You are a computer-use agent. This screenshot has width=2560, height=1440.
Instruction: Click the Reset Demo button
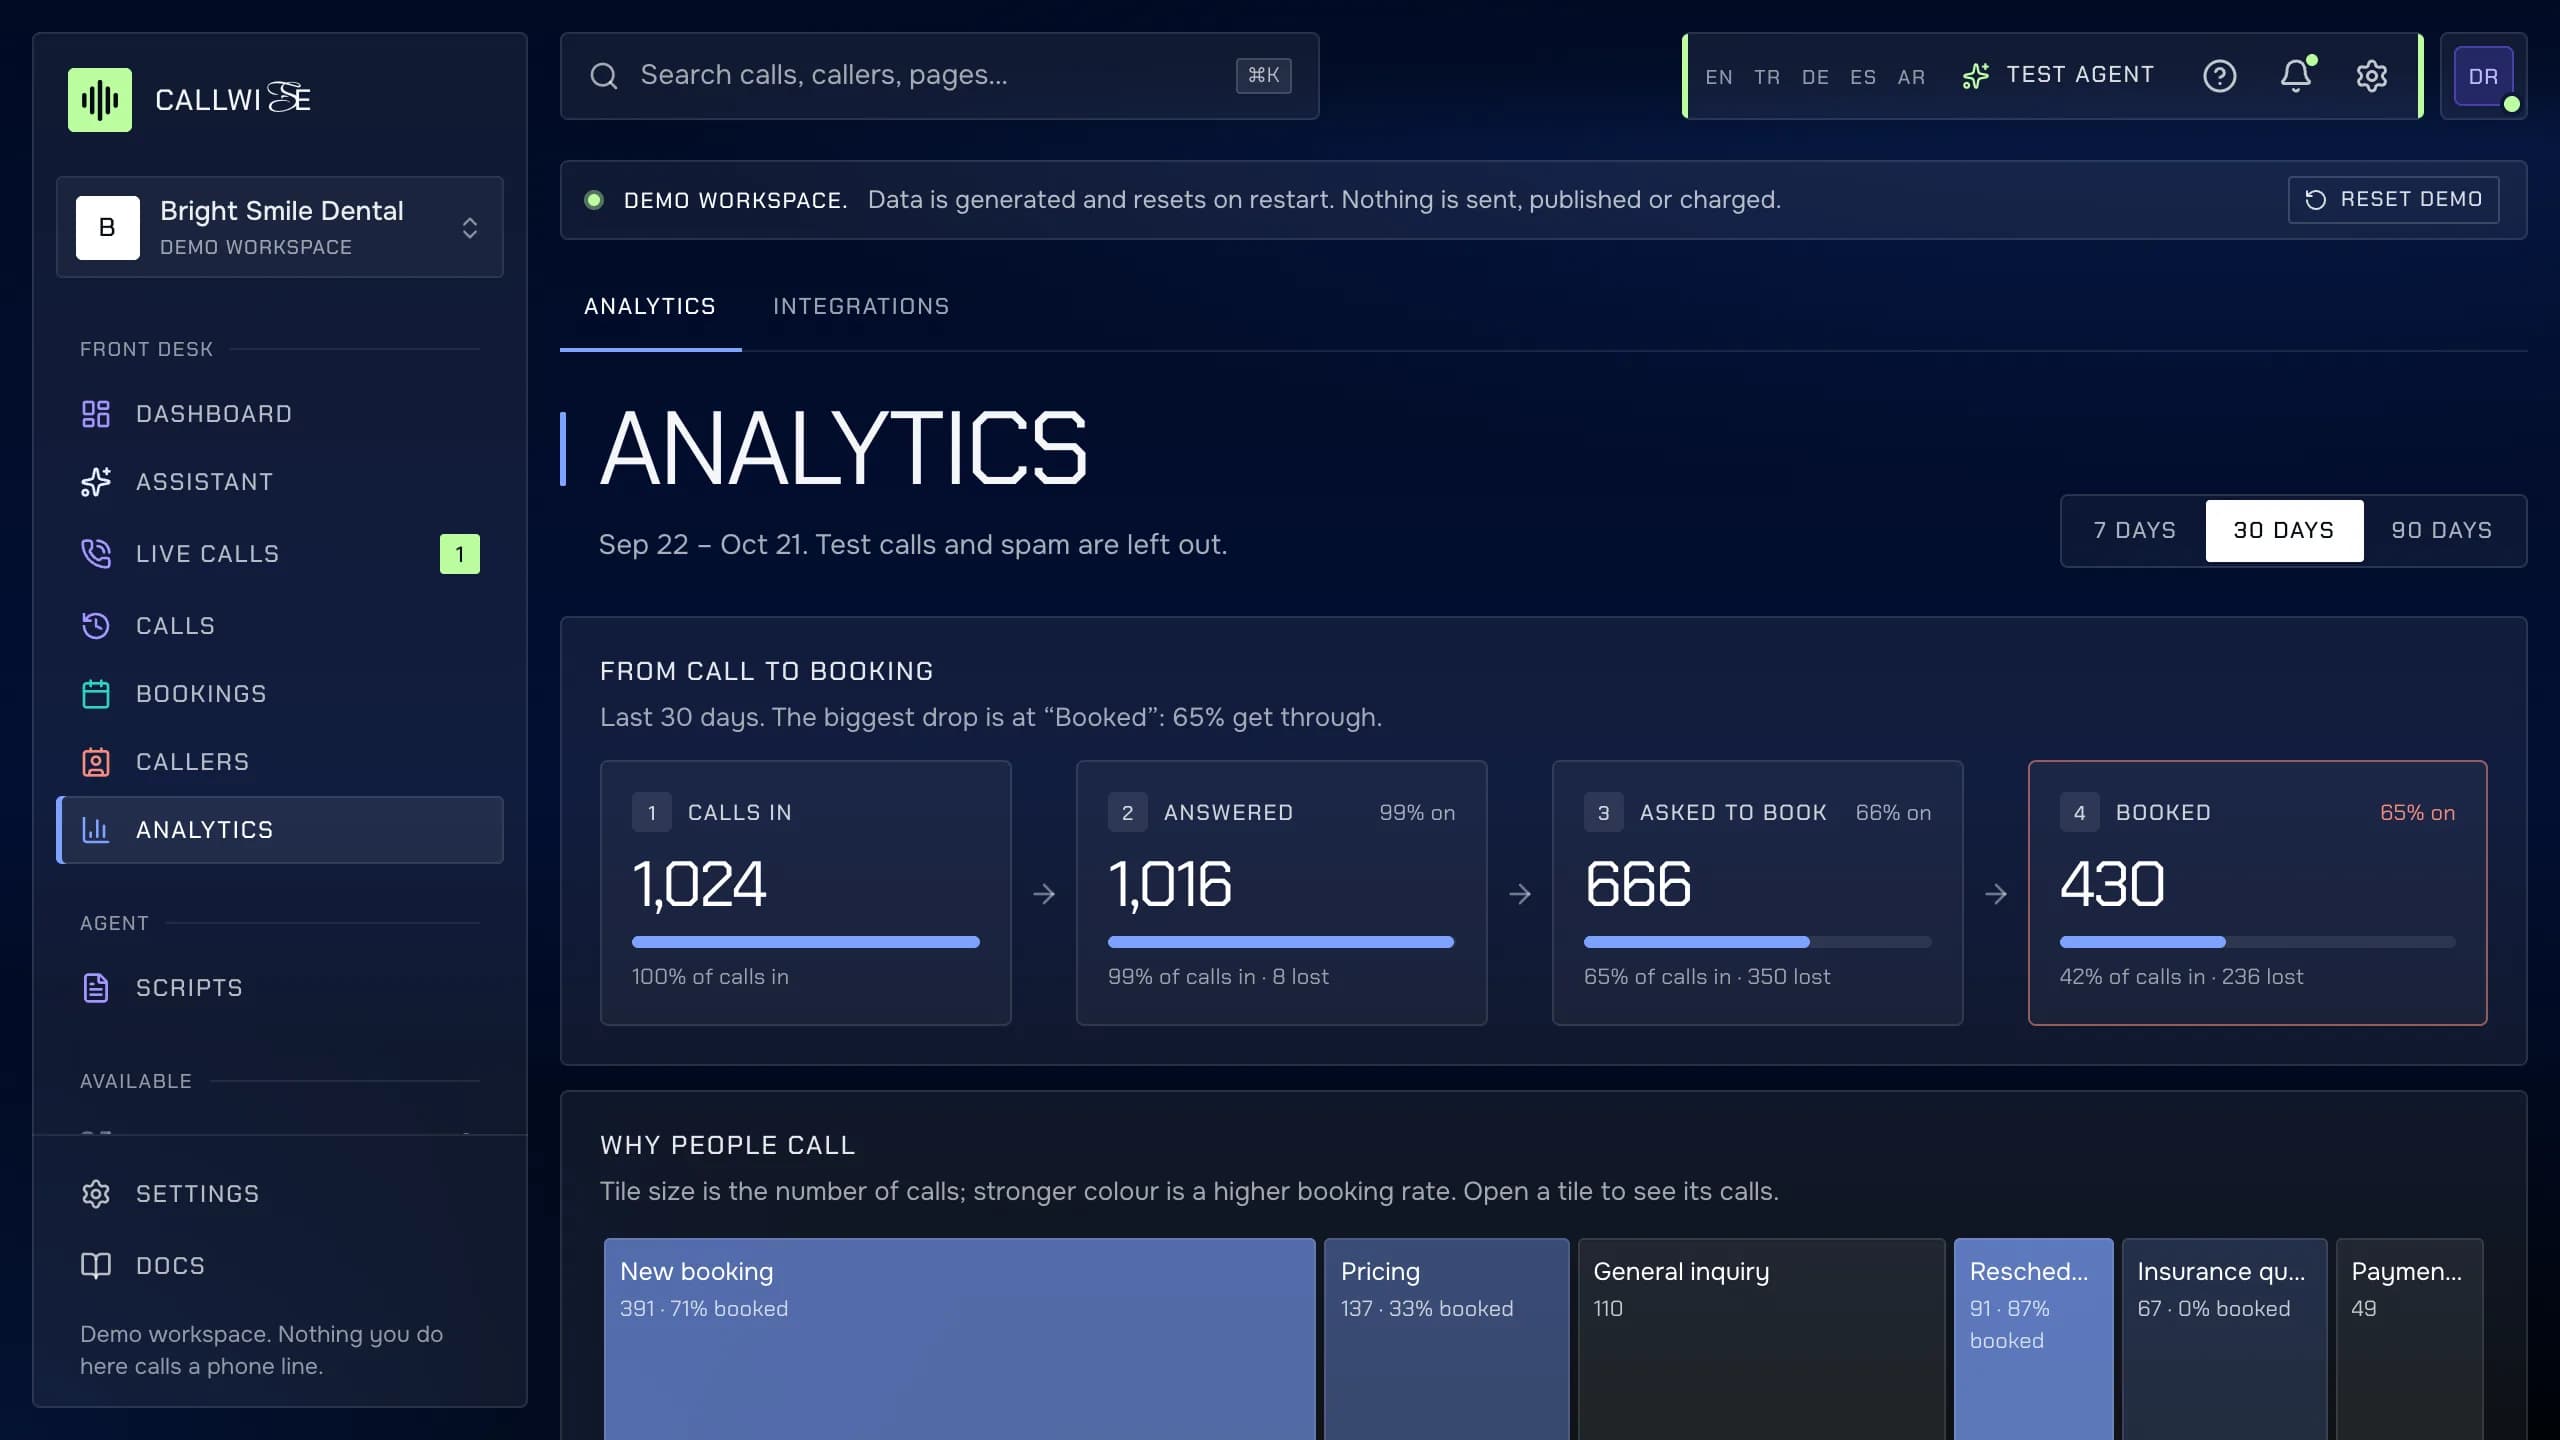[2393, 200]
